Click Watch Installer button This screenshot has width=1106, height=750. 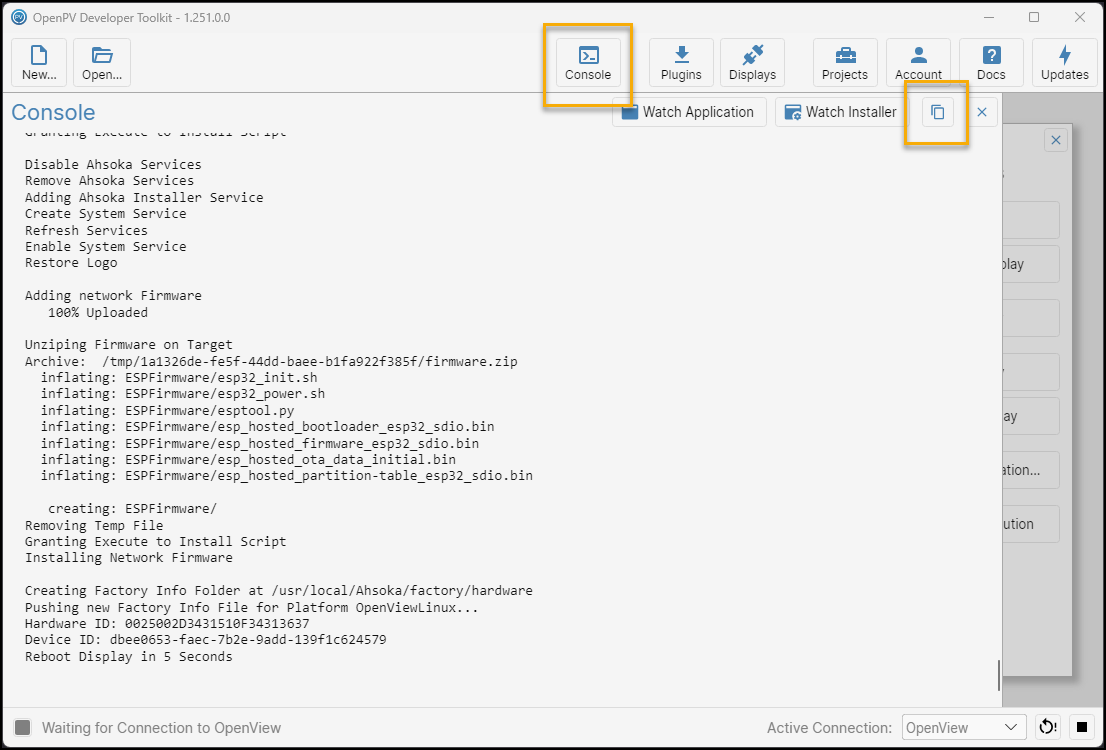point(841,112)
